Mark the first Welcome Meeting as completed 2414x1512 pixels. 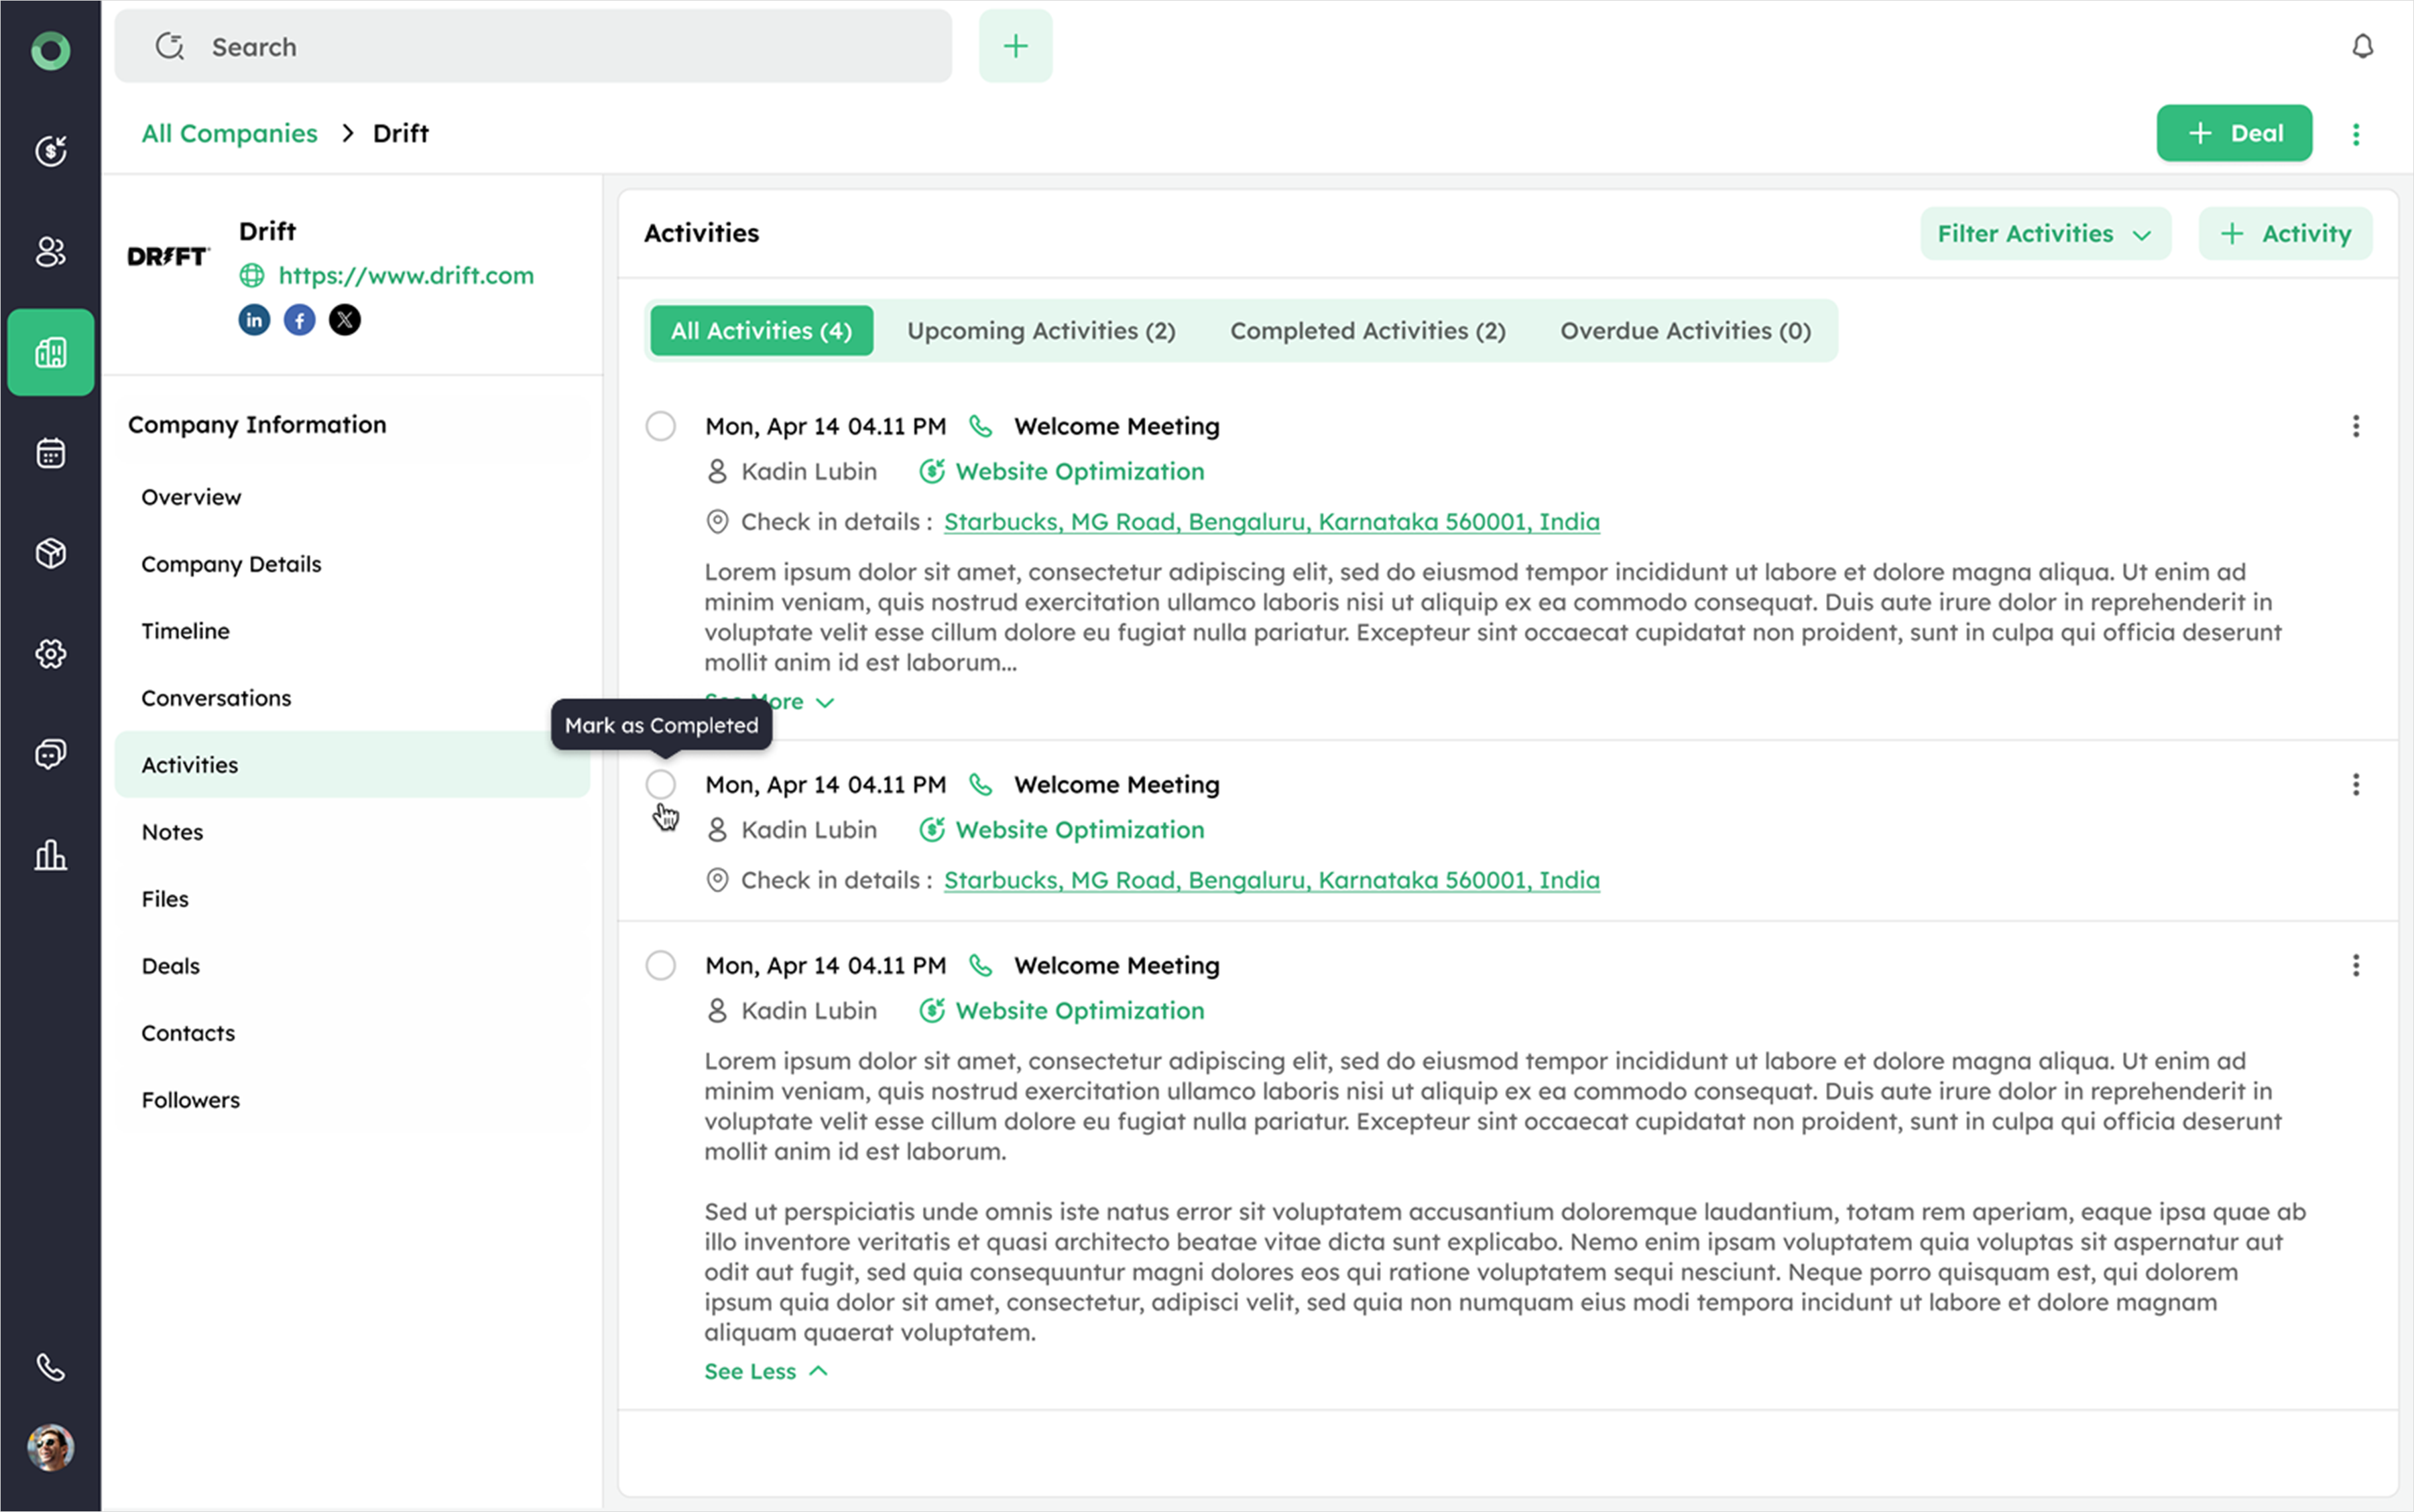tap(660, 426)
